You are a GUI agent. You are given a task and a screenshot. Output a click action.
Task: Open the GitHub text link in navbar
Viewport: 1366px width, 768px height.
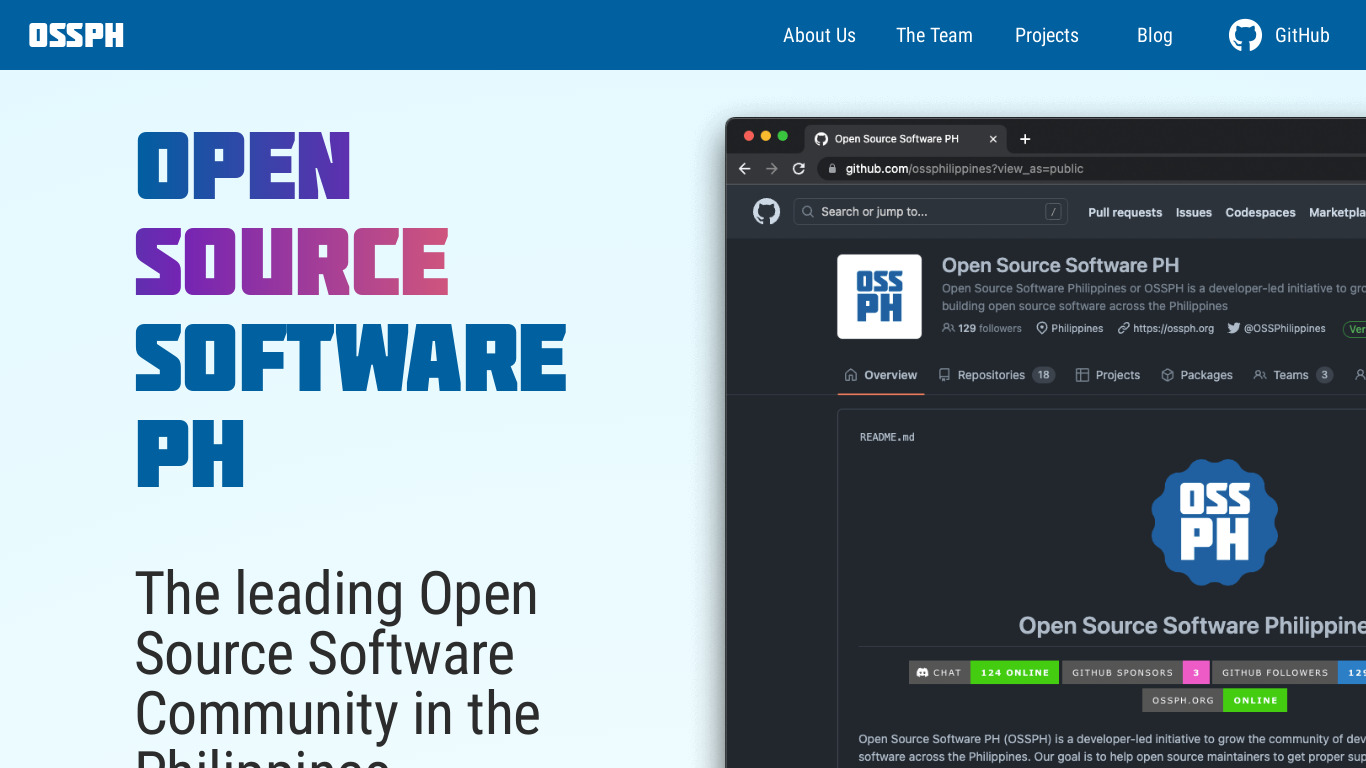point(1302,35)
